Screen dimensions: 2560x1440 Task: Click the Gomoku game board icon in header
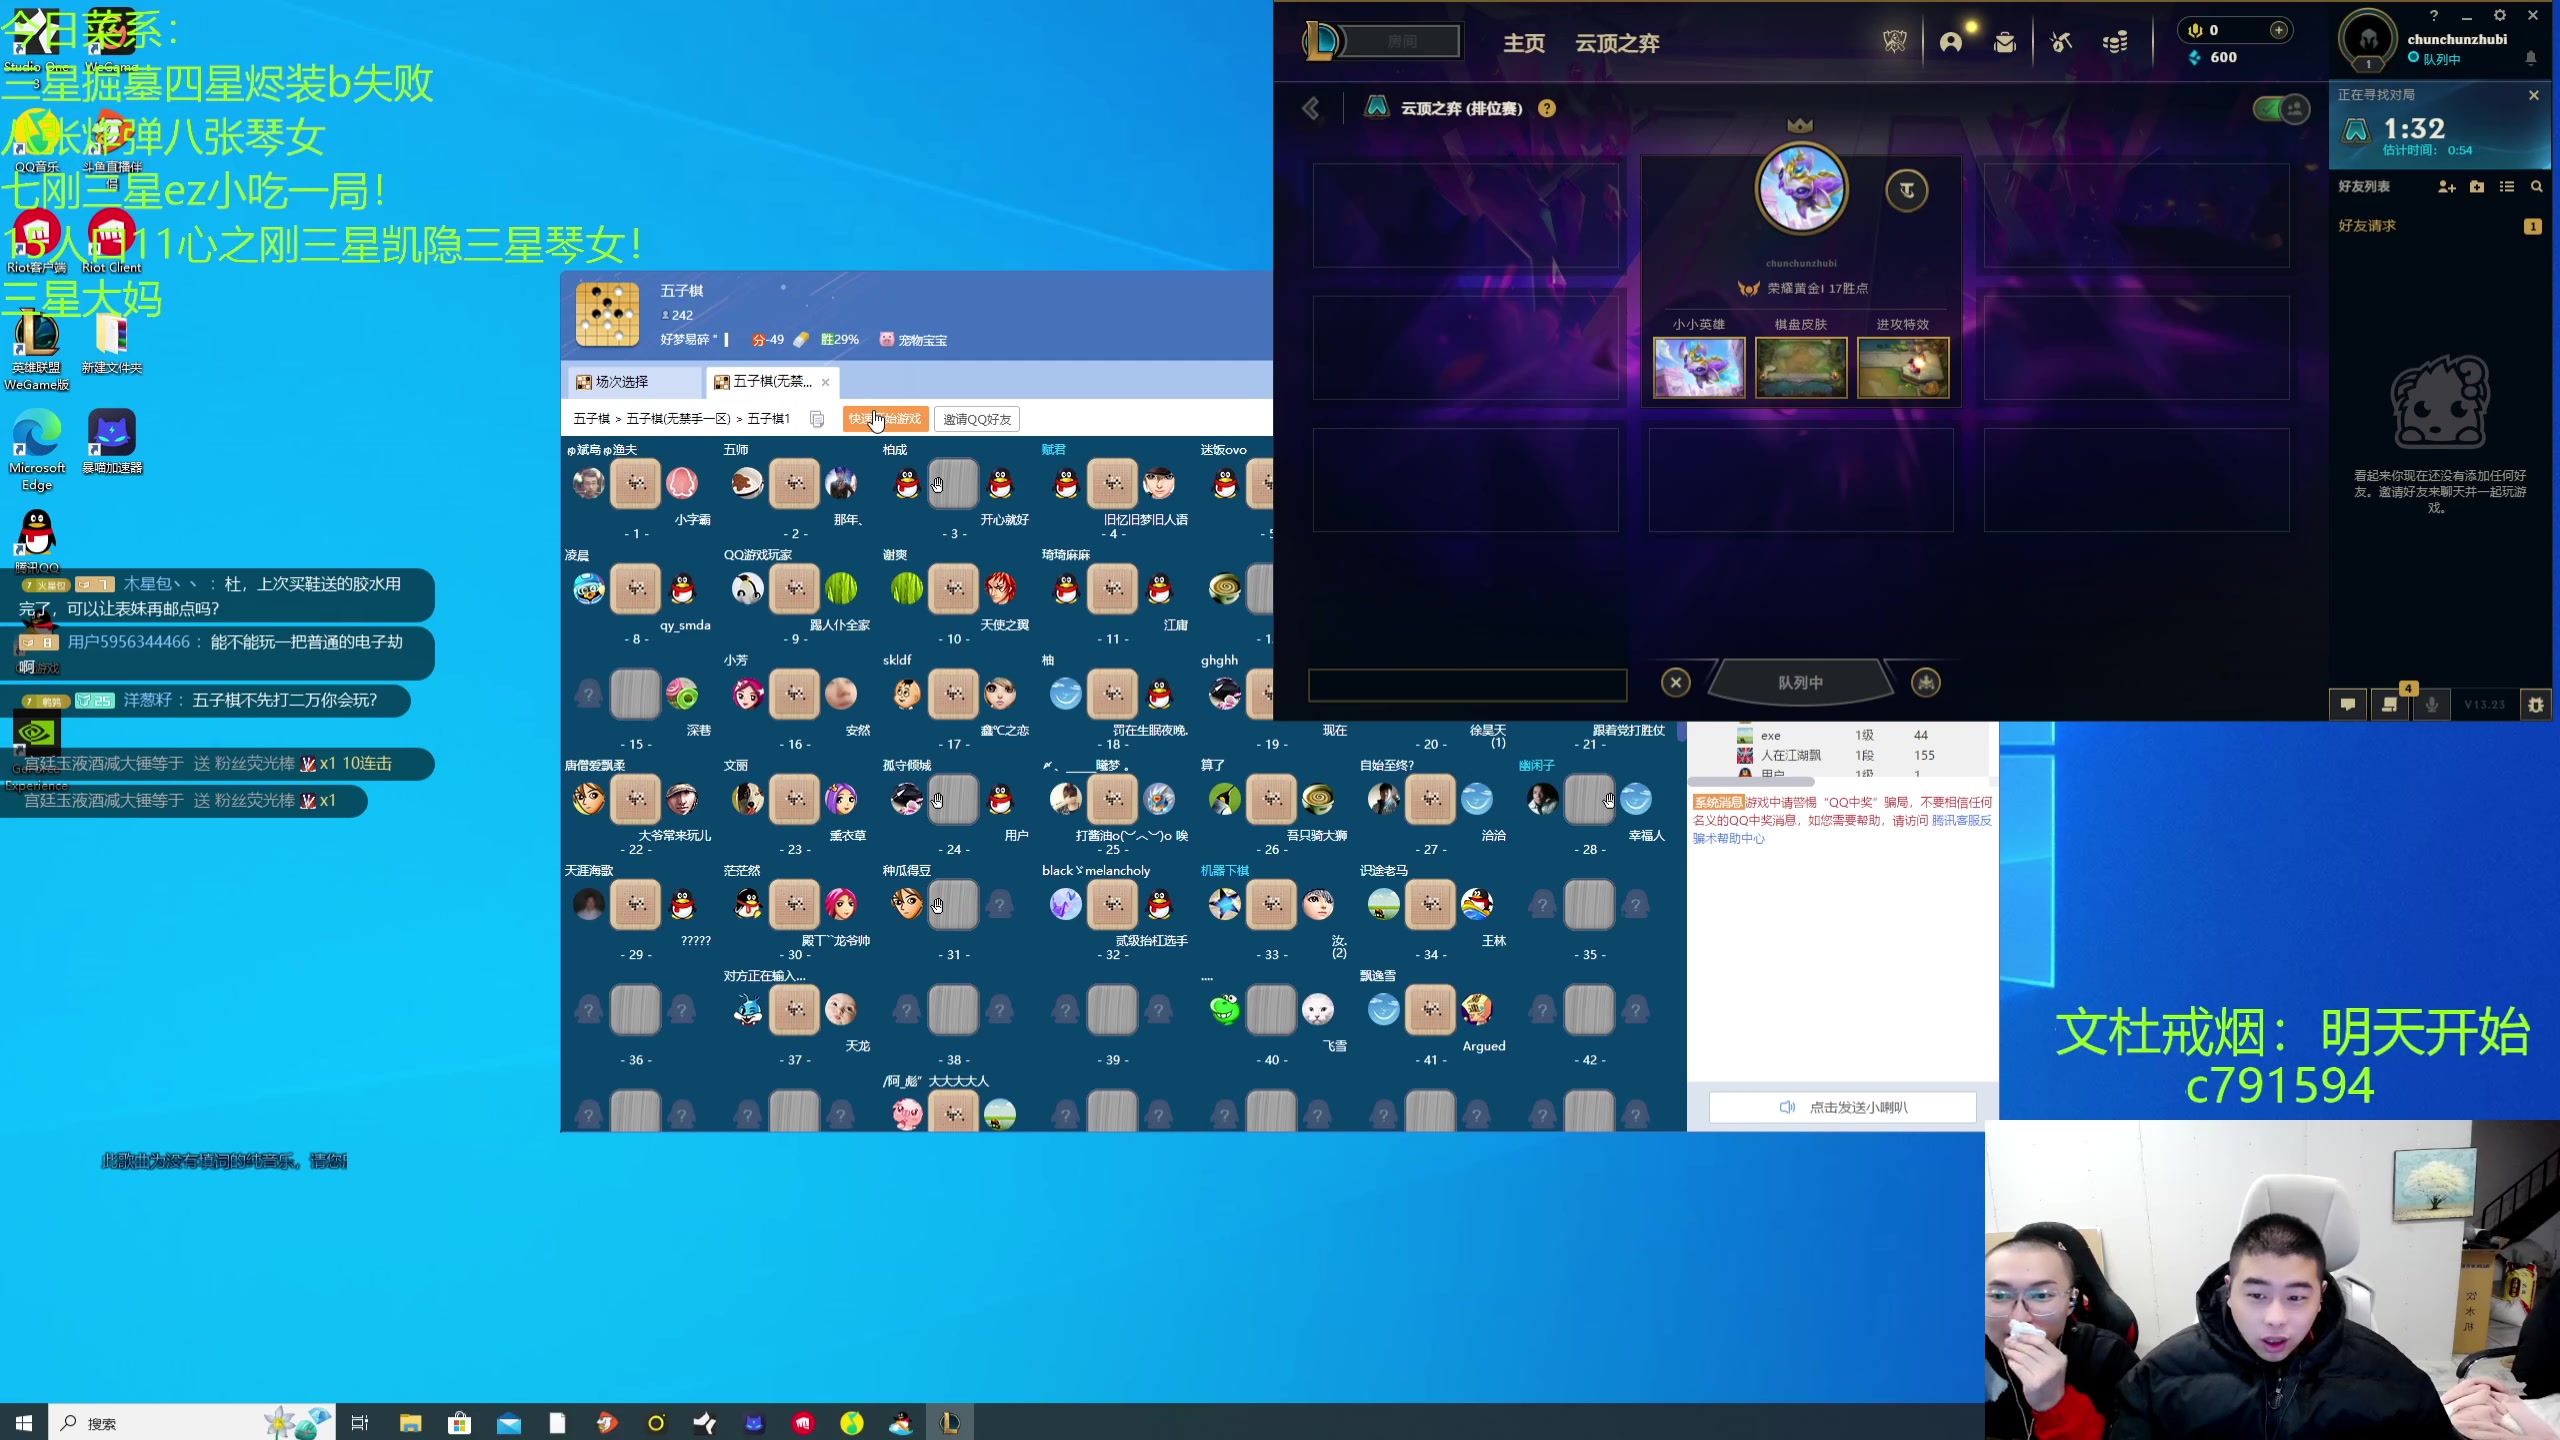point(607,314)
